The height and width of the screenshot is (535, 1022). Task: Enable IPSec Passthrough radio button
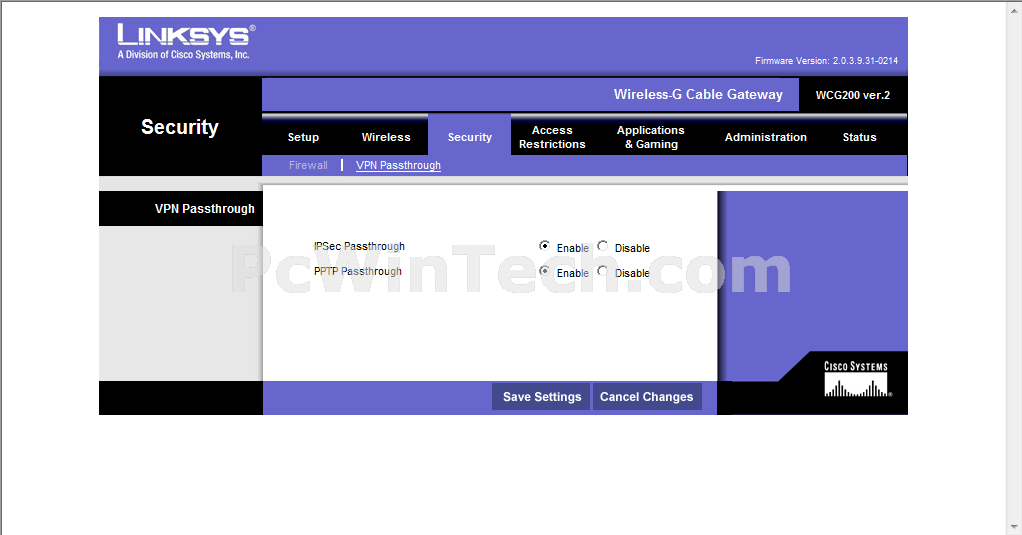point(544,246)
